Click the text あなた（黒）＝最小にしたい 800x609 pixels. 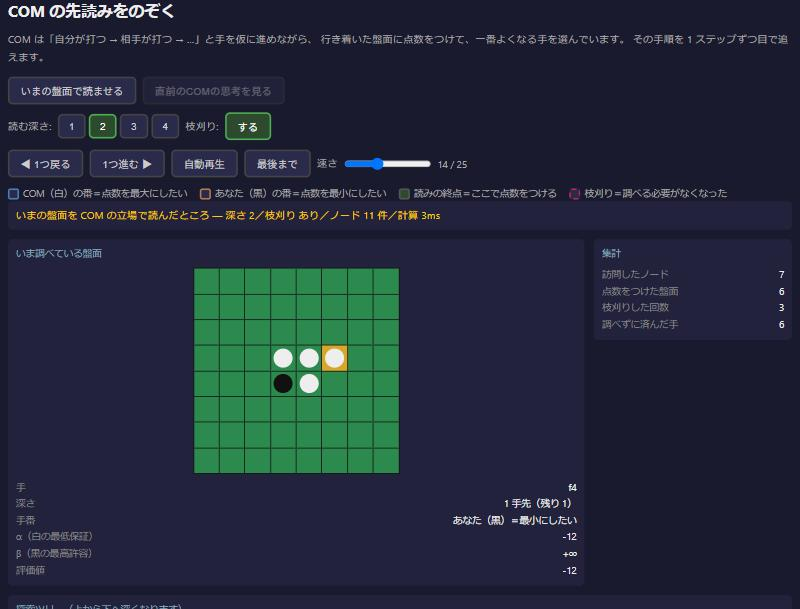515,520
